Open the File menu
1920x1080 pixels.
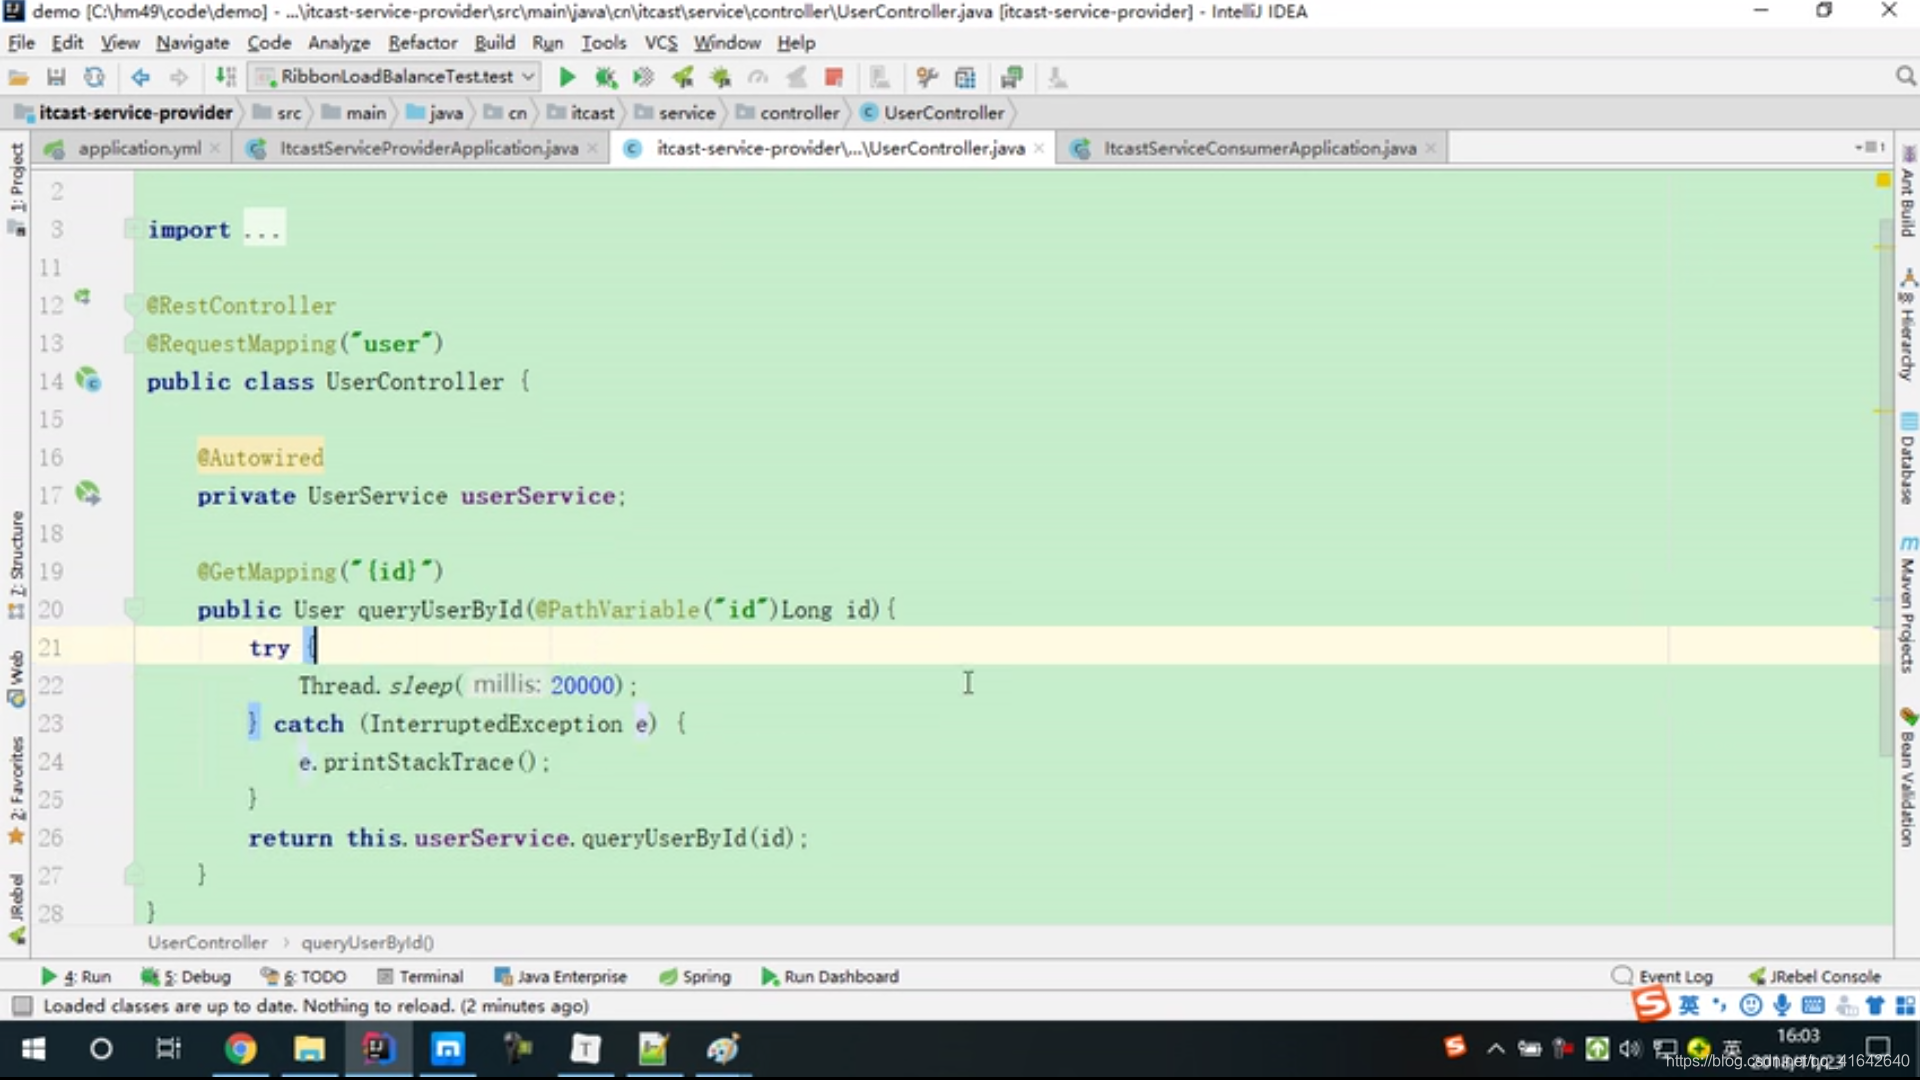(21, 43)
